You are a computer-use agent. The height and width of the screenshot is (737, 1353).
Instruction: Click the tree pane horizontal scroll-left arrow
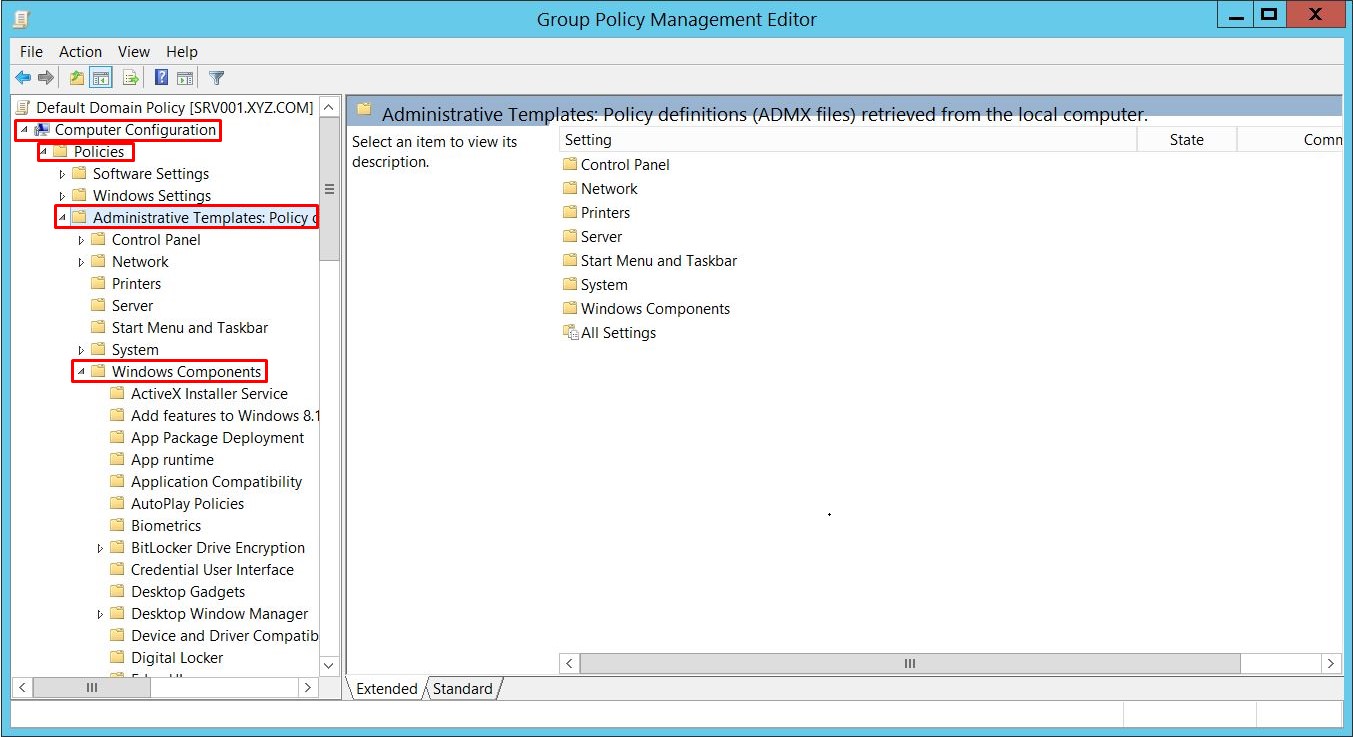pyautogui.click(x=22, y=687)
